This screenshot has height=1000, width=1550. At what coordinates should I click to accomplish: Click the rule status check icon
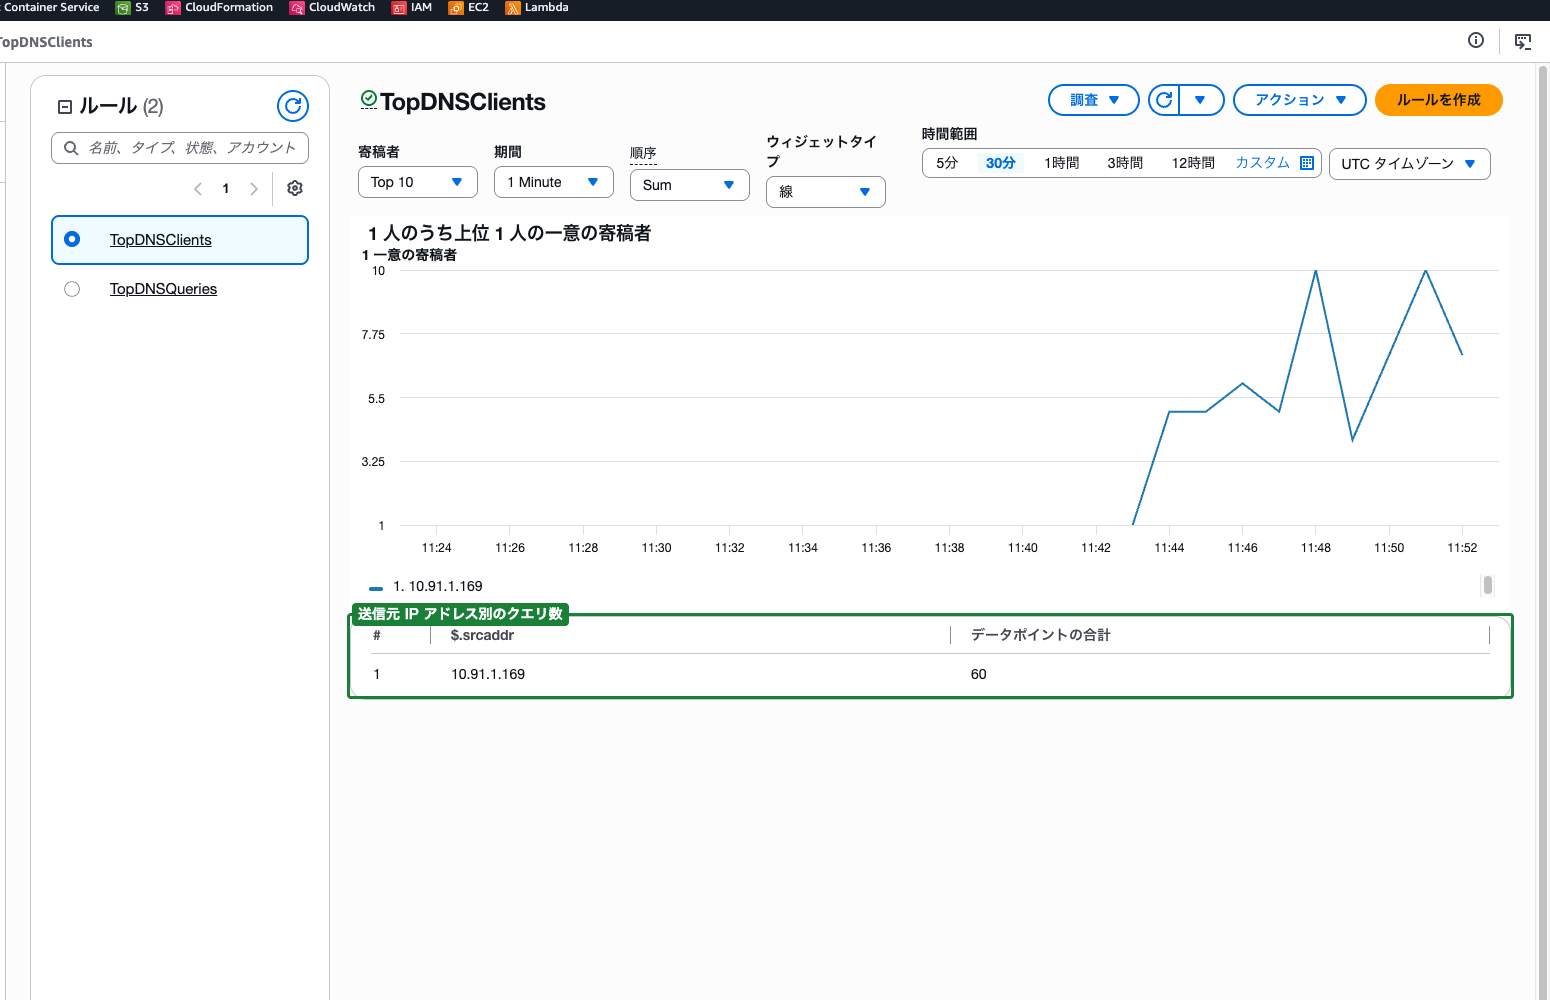click(x=369, y=98)
